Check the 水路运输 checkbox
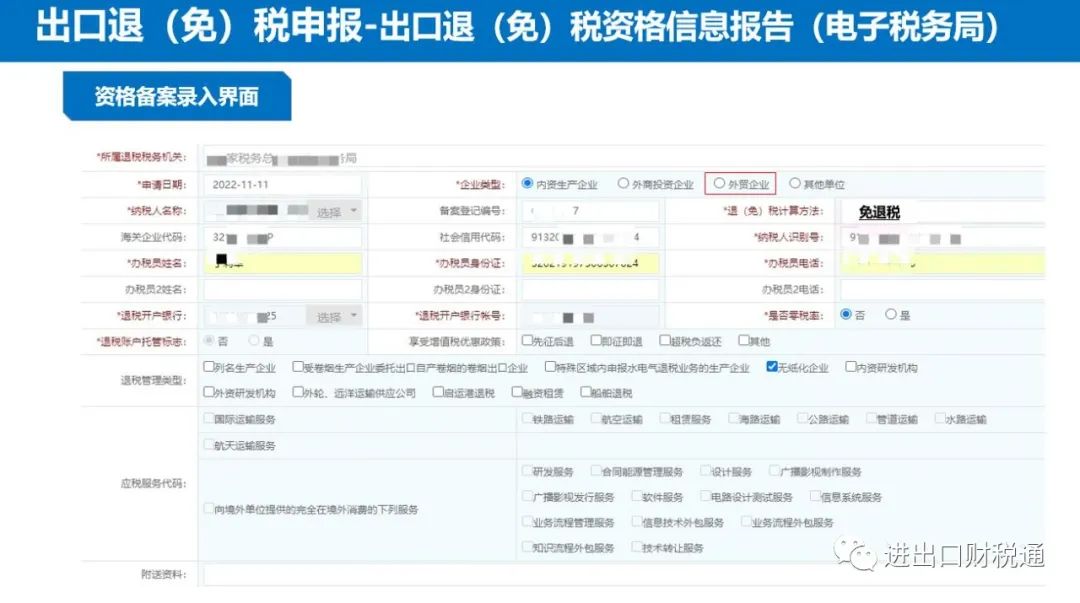Viewport: 1080px width, 603px height. (940, 418)
